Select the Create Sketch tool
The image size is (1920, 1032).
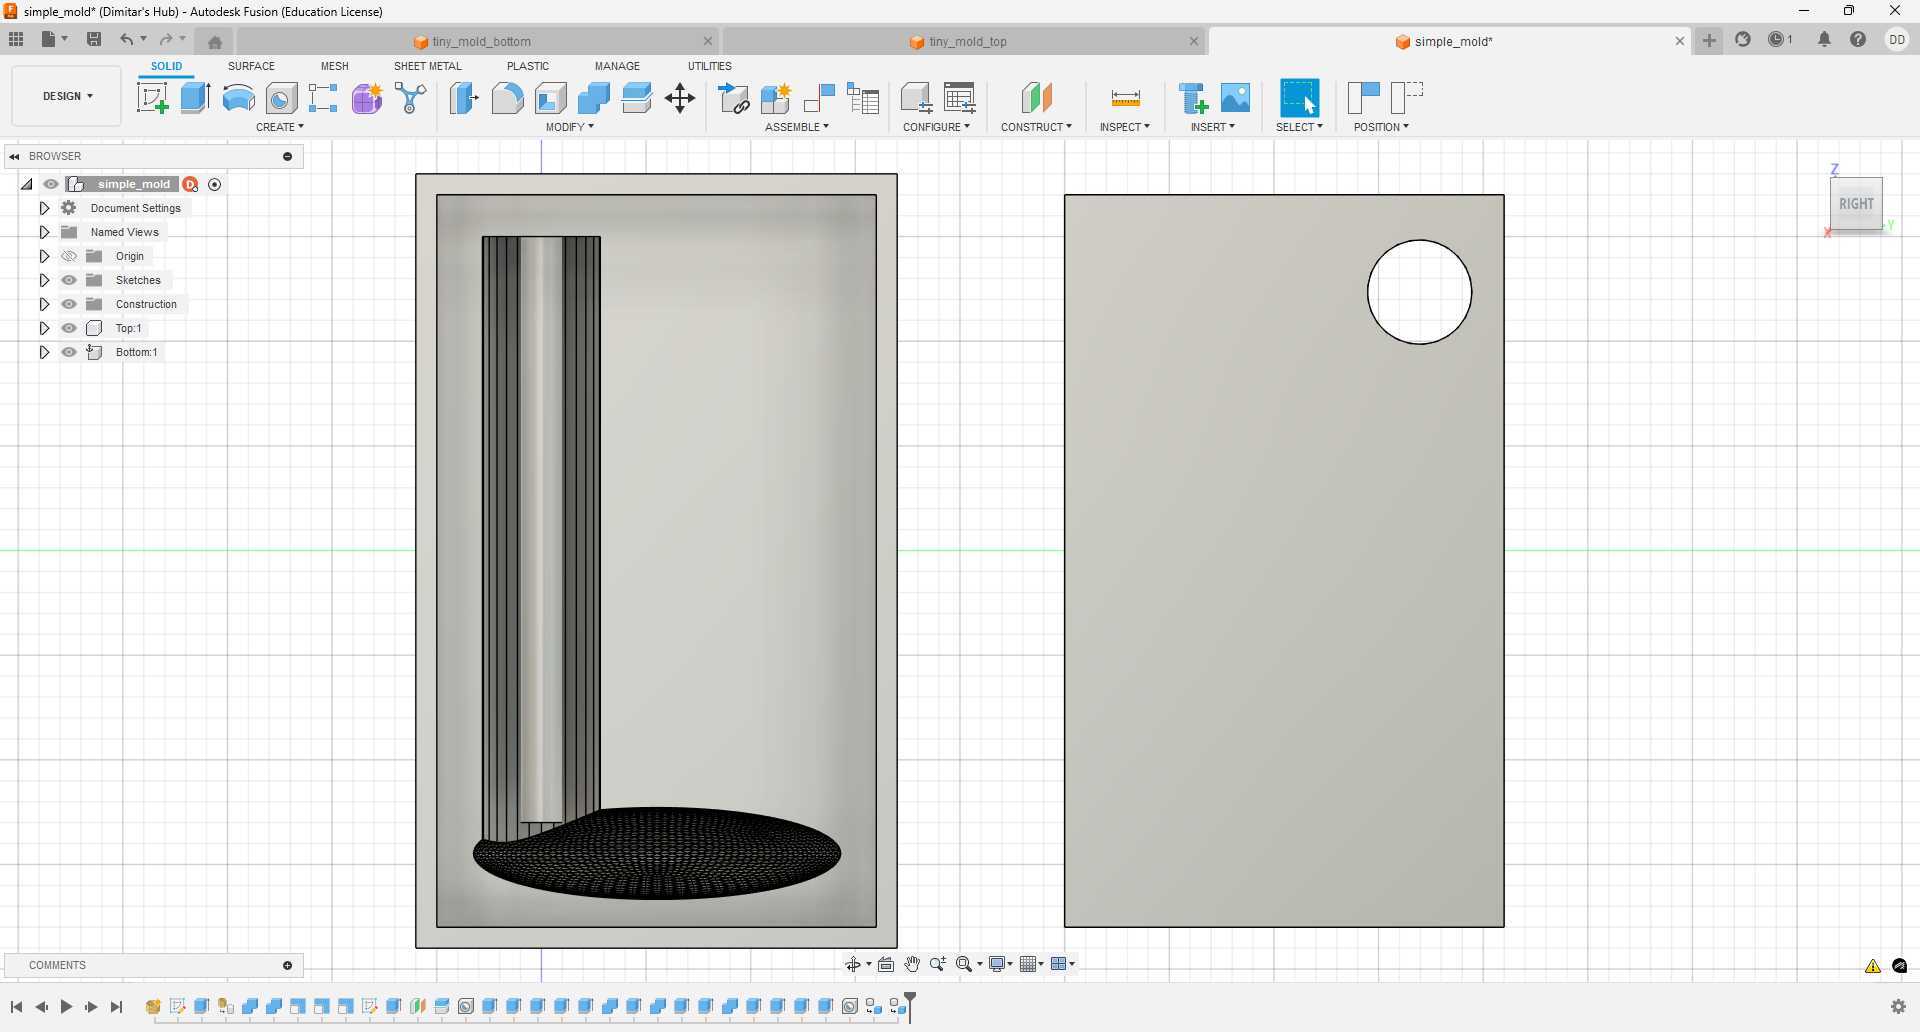pos(152,97)
